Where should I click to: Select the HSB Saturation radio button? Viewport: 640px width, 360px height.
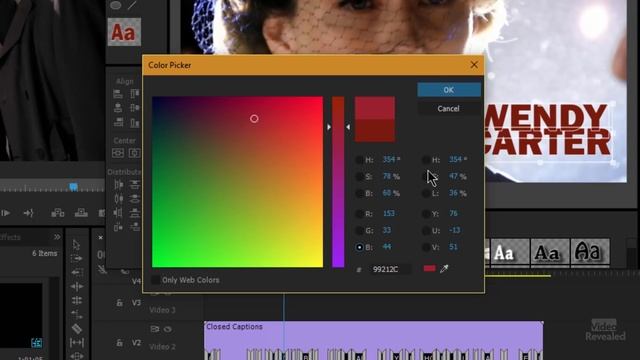[359, 177]
